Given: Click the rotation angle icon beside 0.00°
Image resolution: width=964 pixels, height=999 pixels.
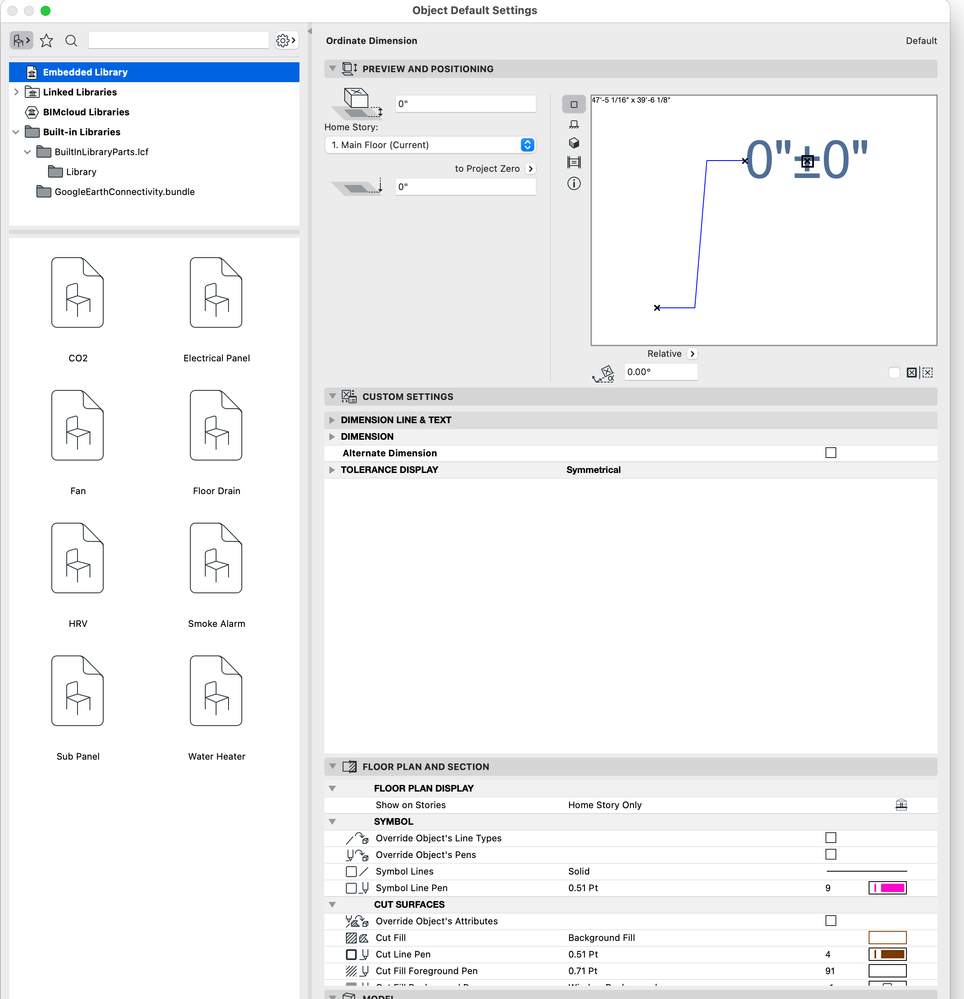Looking at the screenshot, I should coord(603,373).
